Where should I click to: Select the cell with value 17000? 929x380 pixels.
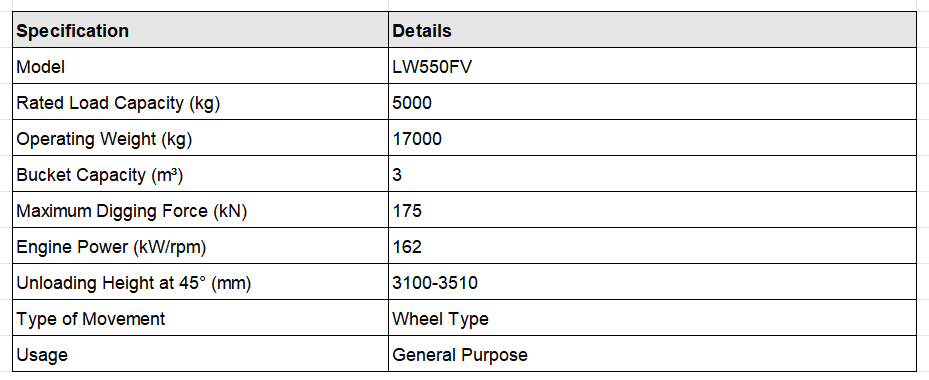pyautogui.click(x=652, y=139)
